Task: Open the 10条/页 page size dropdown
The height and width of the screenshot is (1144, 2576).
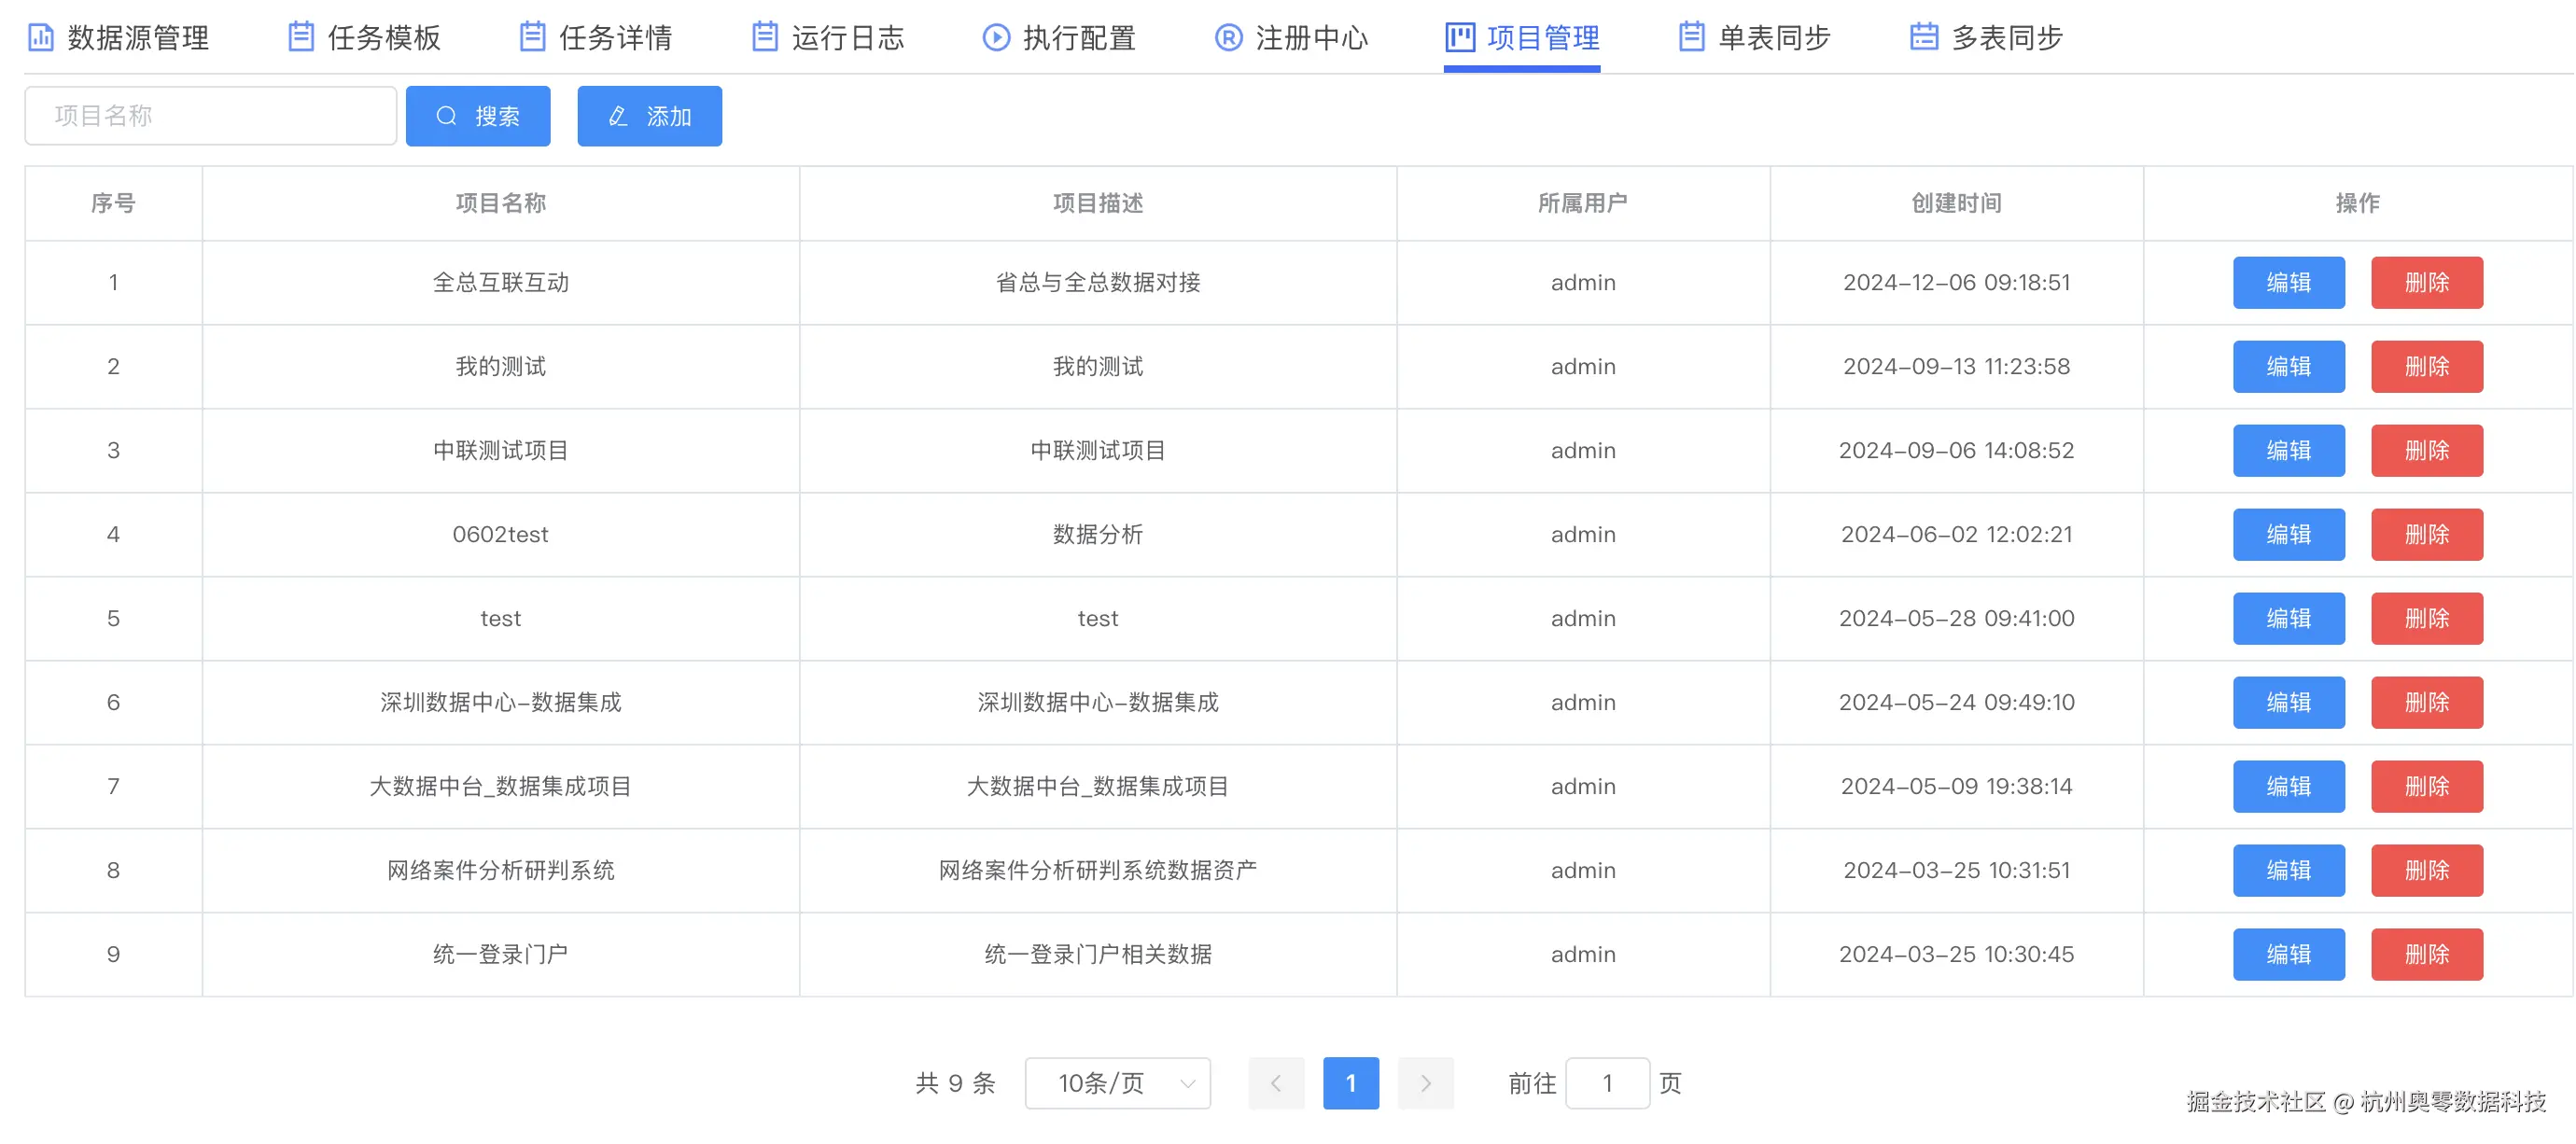Action: click(x=1117, y=1083)
